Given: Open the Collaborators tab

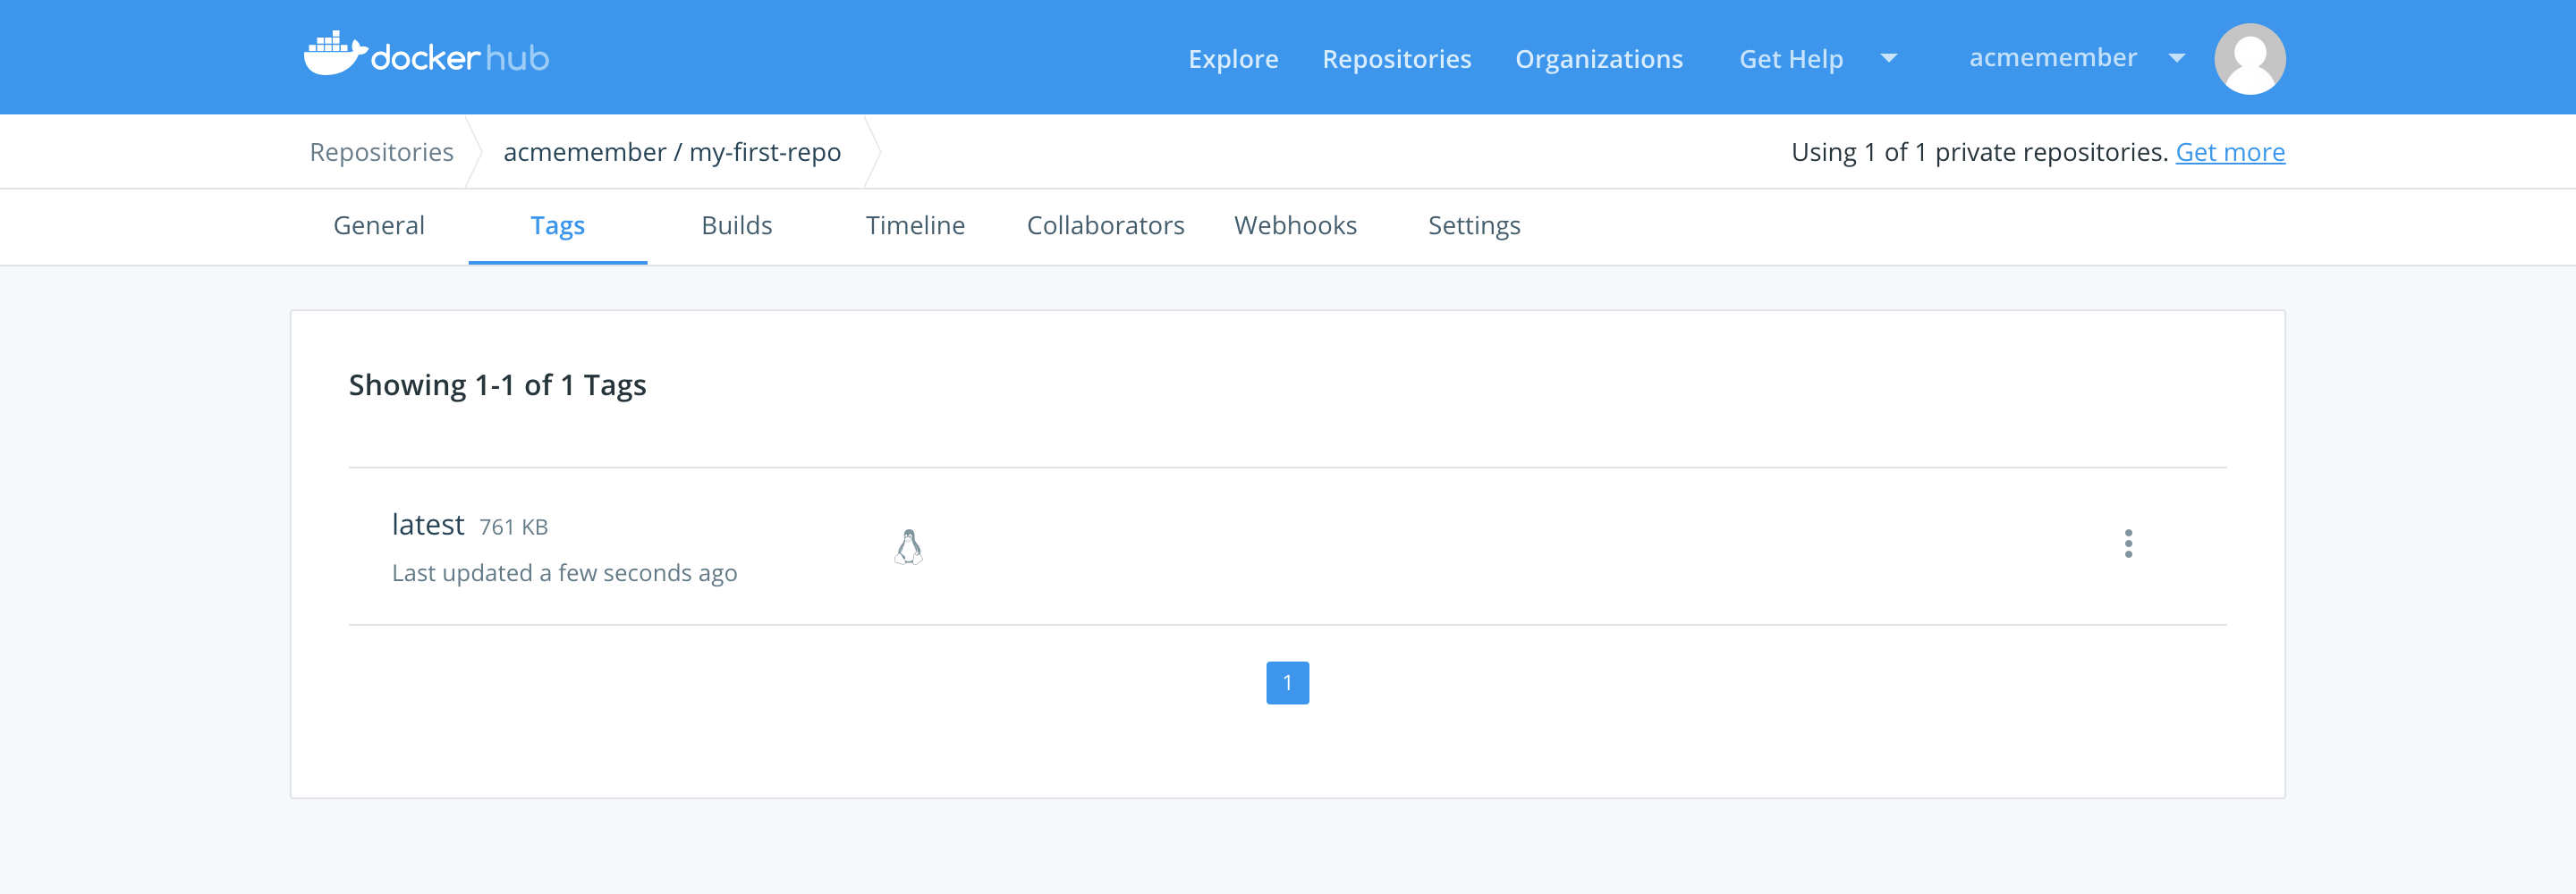Looking at the screenshot, I should click(x=1105, y=226).
